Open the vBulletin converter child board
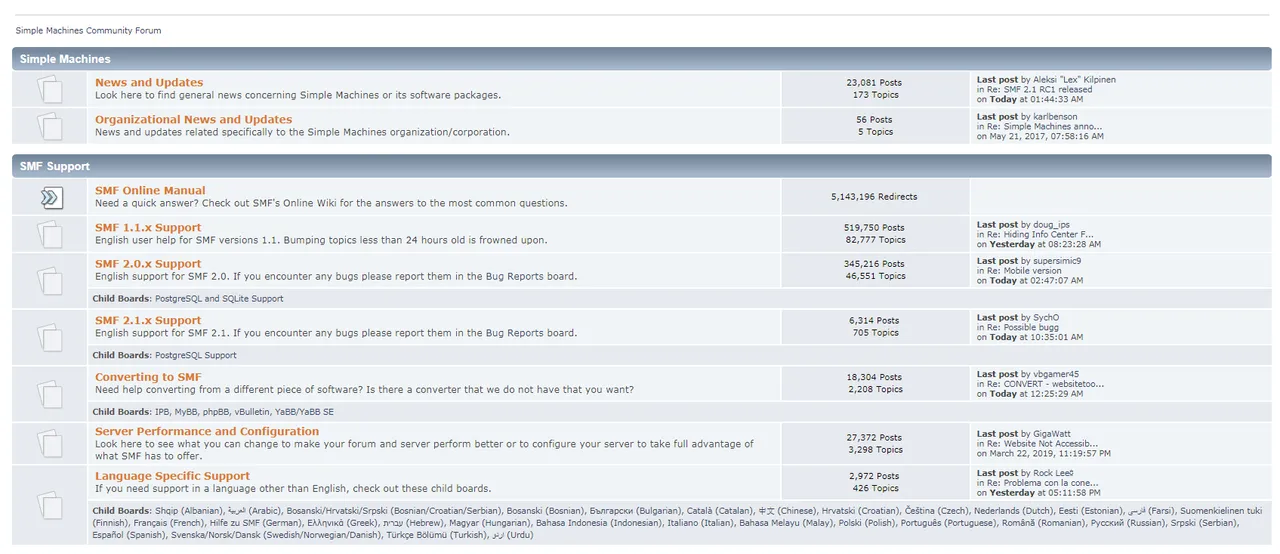The image size is (1280, 554). (252, 412)
